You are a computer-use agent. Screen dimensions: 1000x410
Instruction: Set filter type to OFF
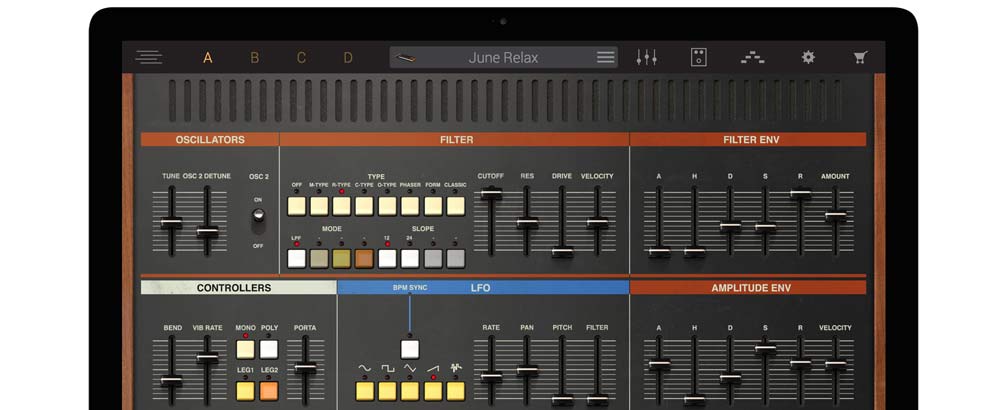tap(297, 206)
